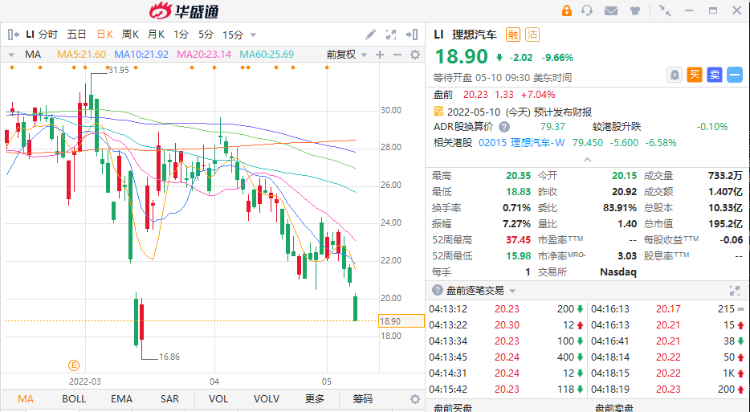750x412 pixels.
Task: Open bottom indicator bar settings gear
Action: 415,399
